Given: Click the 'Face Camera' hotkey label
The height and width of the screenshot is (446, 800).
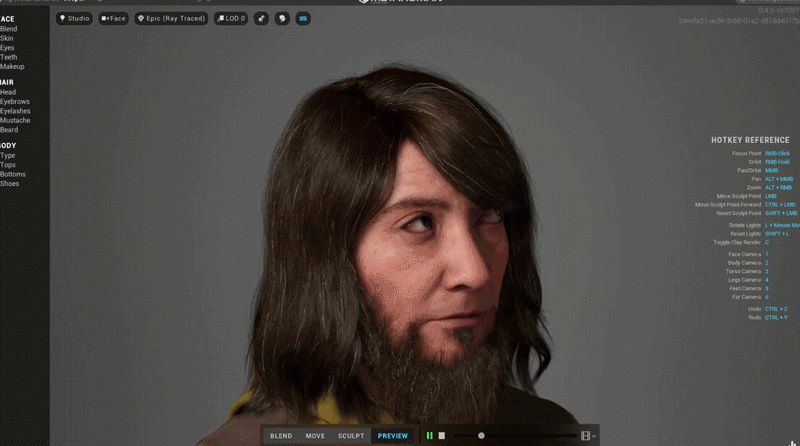Looking at the screenshot, I should pyautogui.click(x=744, y=254).
